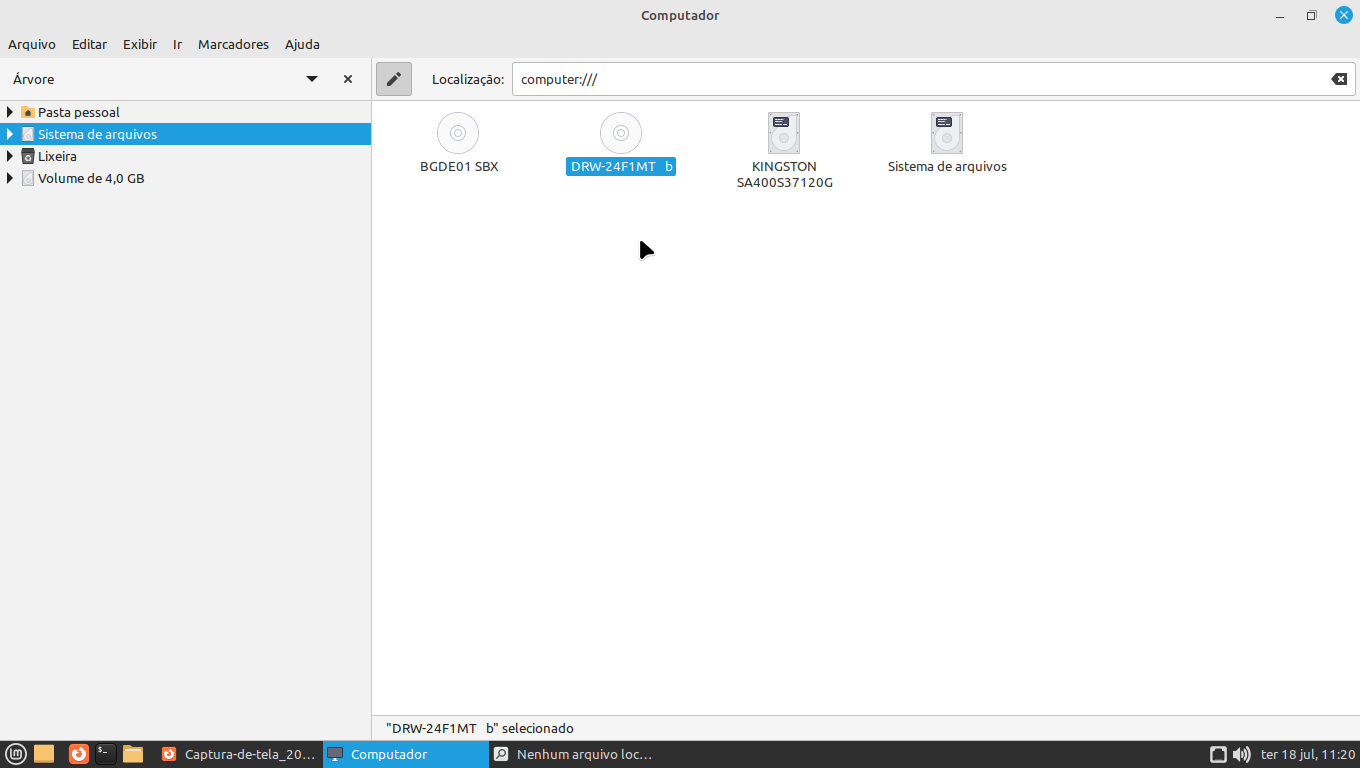Select Volume de 4,0 GB in the tree
The height and width of the screenshot is (768, 1360).
coord(91,178)
